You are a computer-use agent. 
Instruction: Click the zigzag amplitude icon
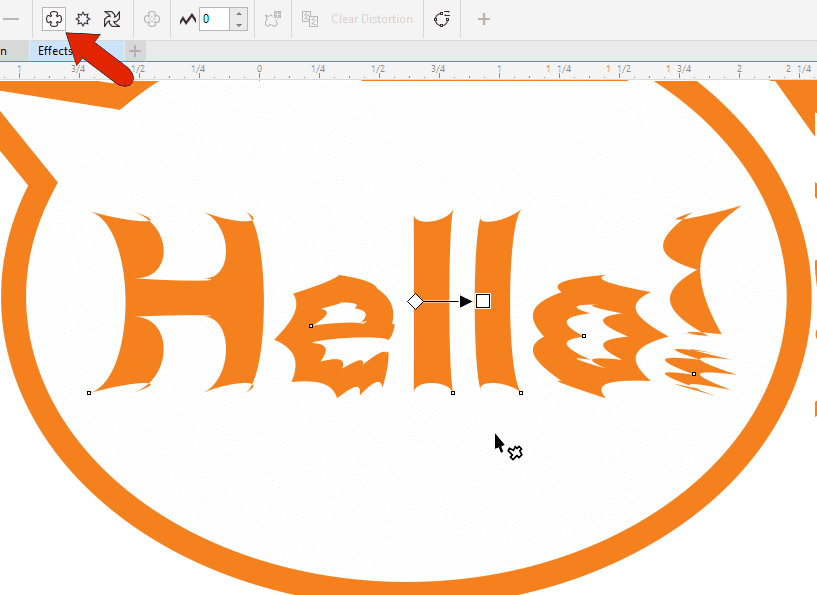[186, 18]
